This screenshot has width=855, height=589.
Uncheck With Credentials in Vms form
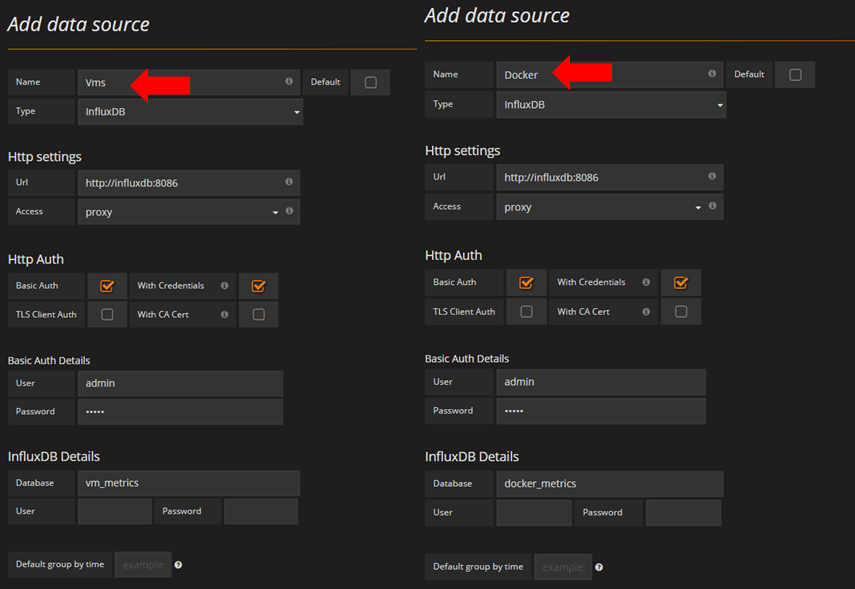(258, 286)
